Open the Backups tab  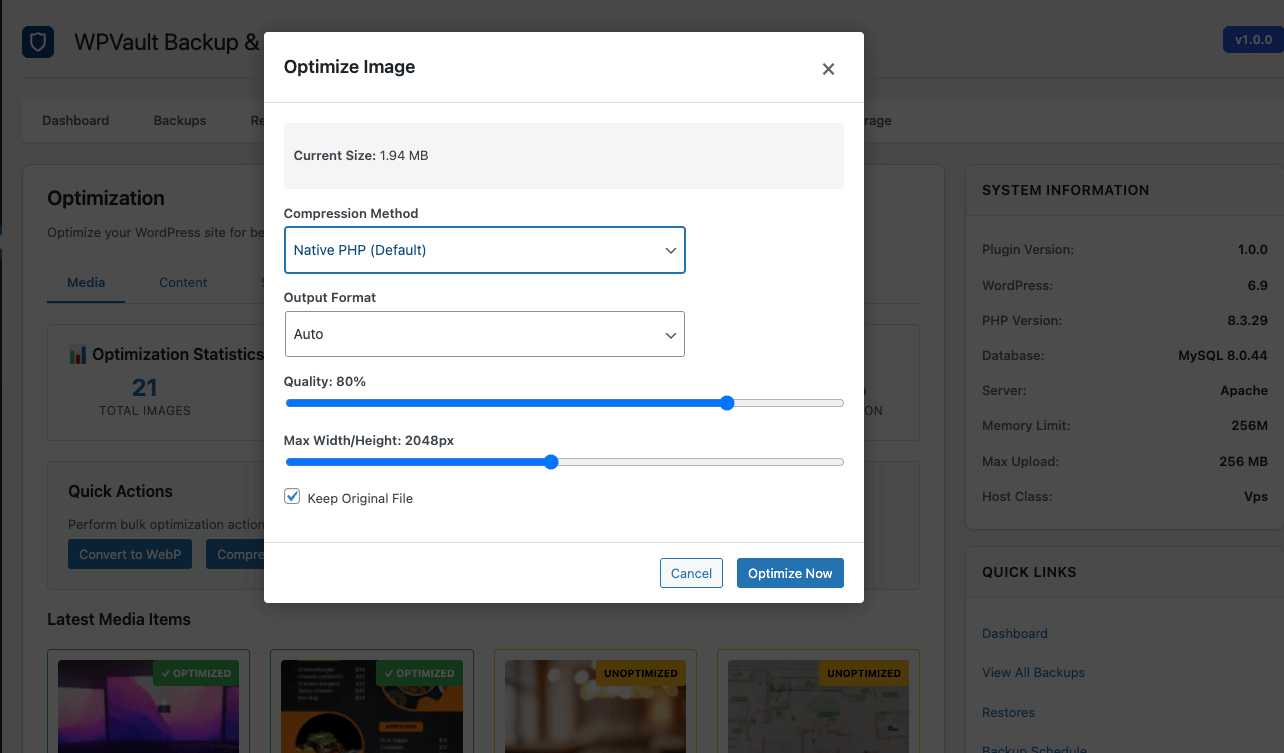coord(180,120)
